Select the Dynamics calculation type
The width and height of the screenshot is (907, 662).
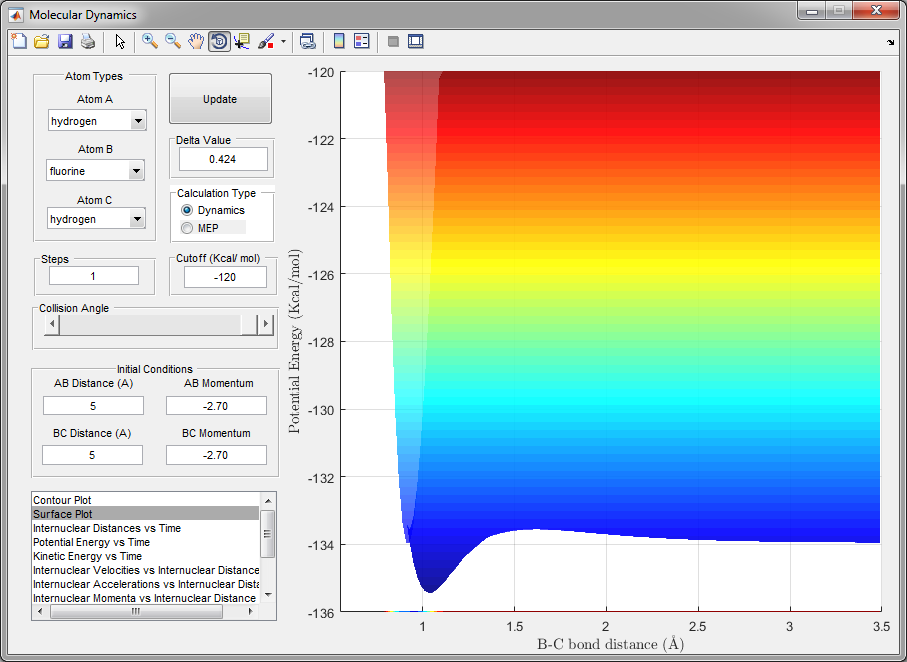(187, 210)
